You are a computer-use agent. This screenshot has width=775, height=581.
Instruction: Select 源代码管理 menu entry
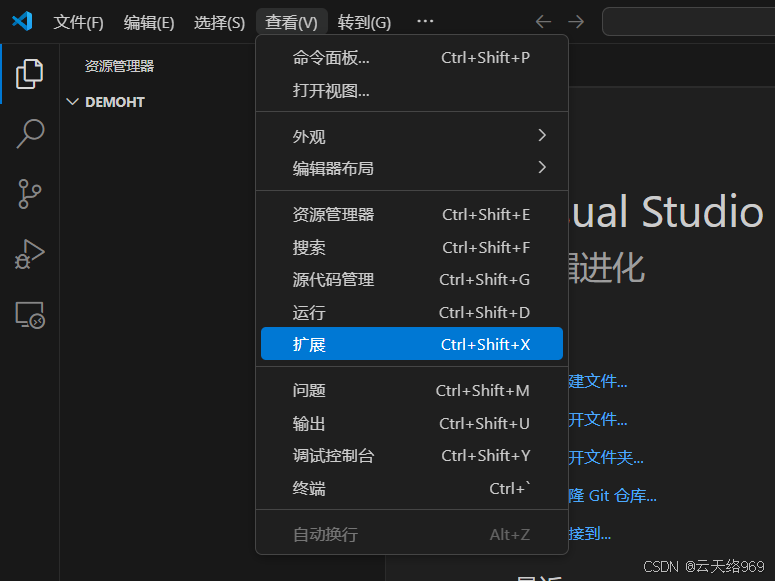pos(412,280)
